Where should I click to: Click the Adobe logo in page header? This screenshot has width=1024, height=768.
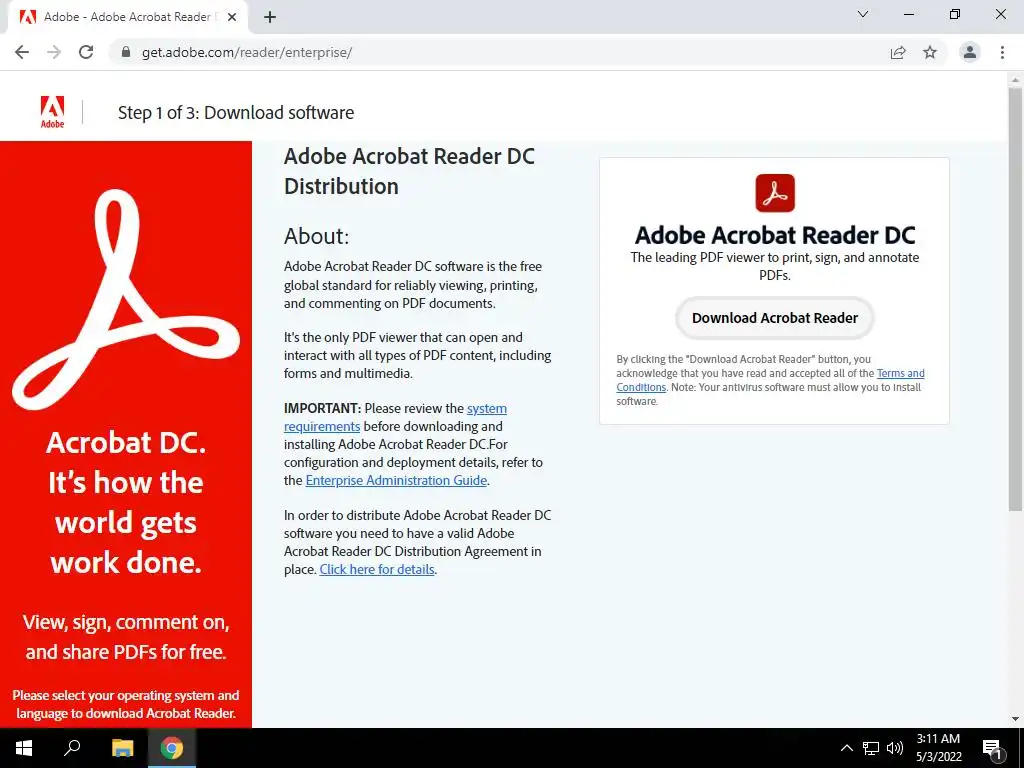[x=52, y=112]
